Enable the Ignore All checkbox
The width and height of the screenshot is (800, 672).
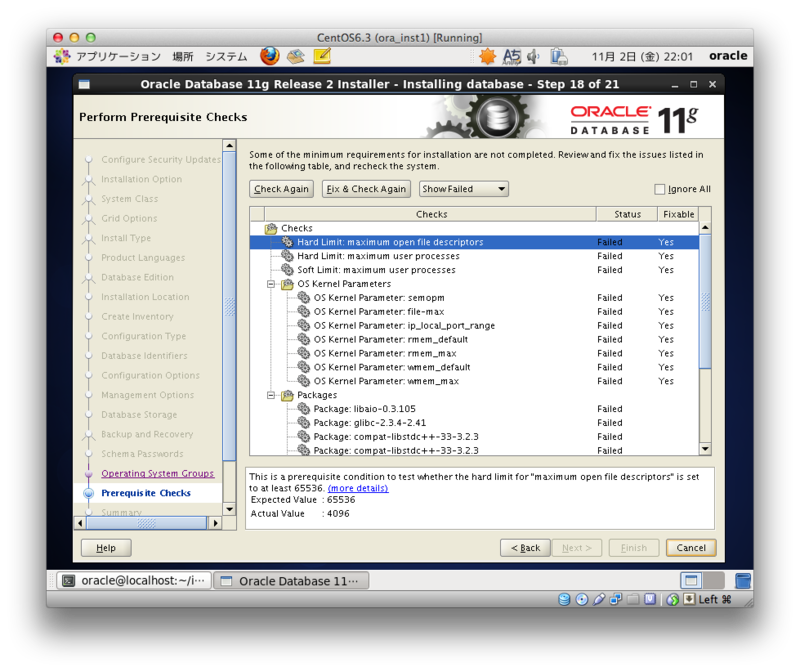click(x=660, y=189)
